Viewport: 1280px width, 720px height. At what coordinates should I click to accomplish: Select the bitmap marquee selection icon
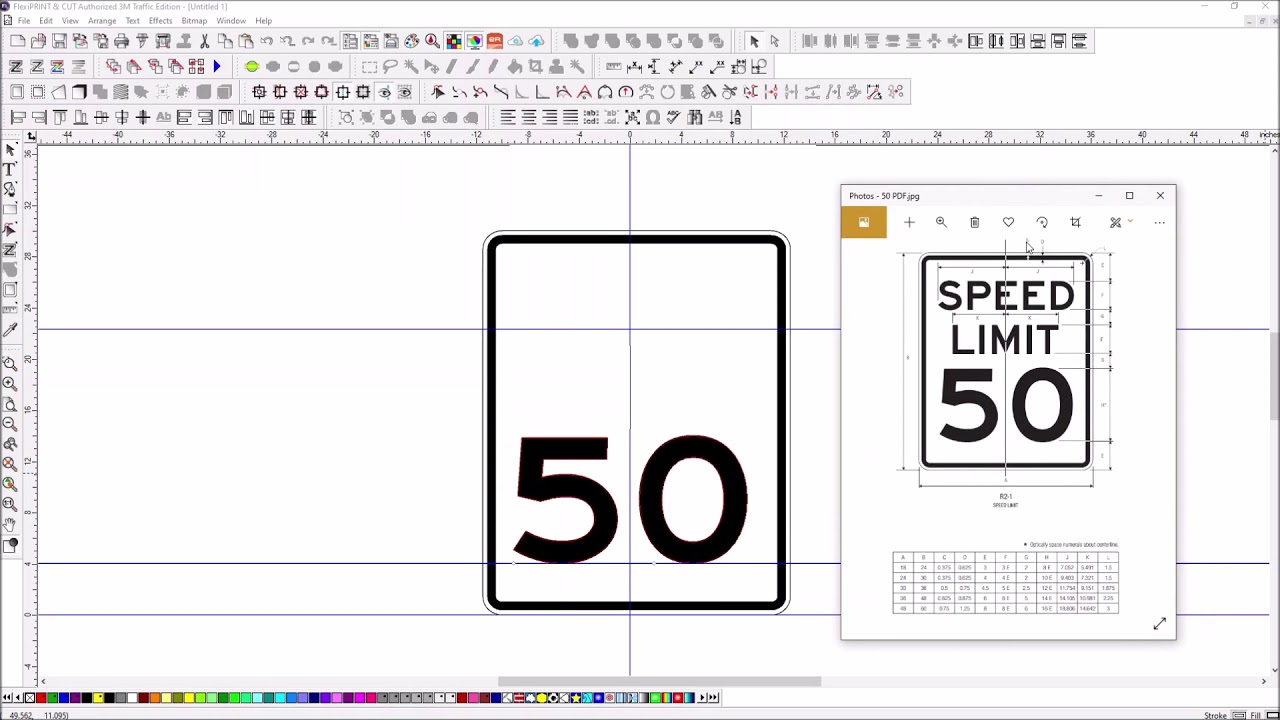pyautogui.click(x=369, y=66)
